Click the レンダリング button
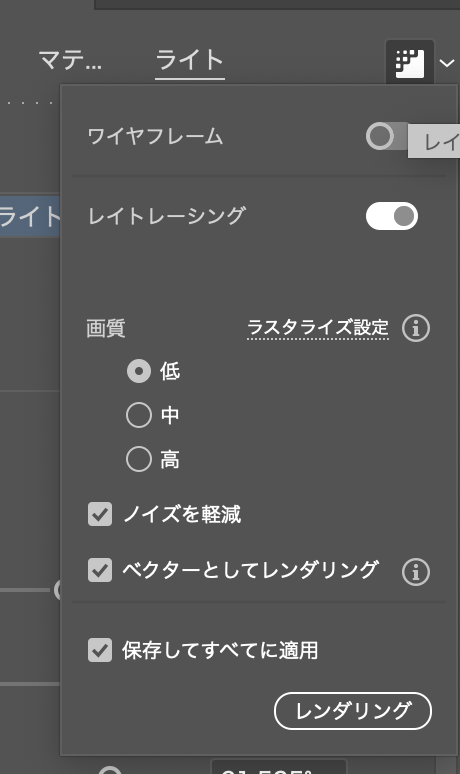Viewport: 460px width, 774px height. [x=353, y=711]
